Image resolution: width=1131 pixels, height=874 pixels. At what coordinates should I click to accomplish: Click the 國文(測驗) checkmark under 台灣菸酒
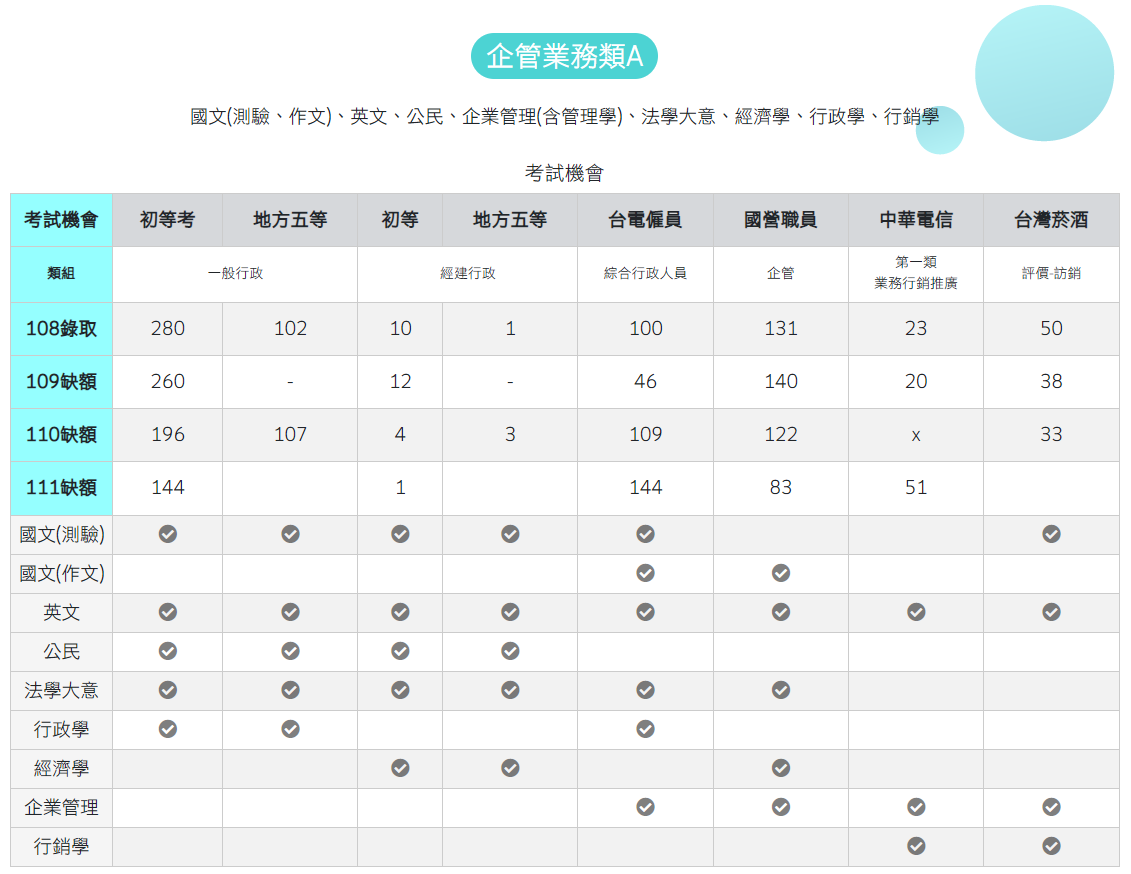[x=1052, y=534]
